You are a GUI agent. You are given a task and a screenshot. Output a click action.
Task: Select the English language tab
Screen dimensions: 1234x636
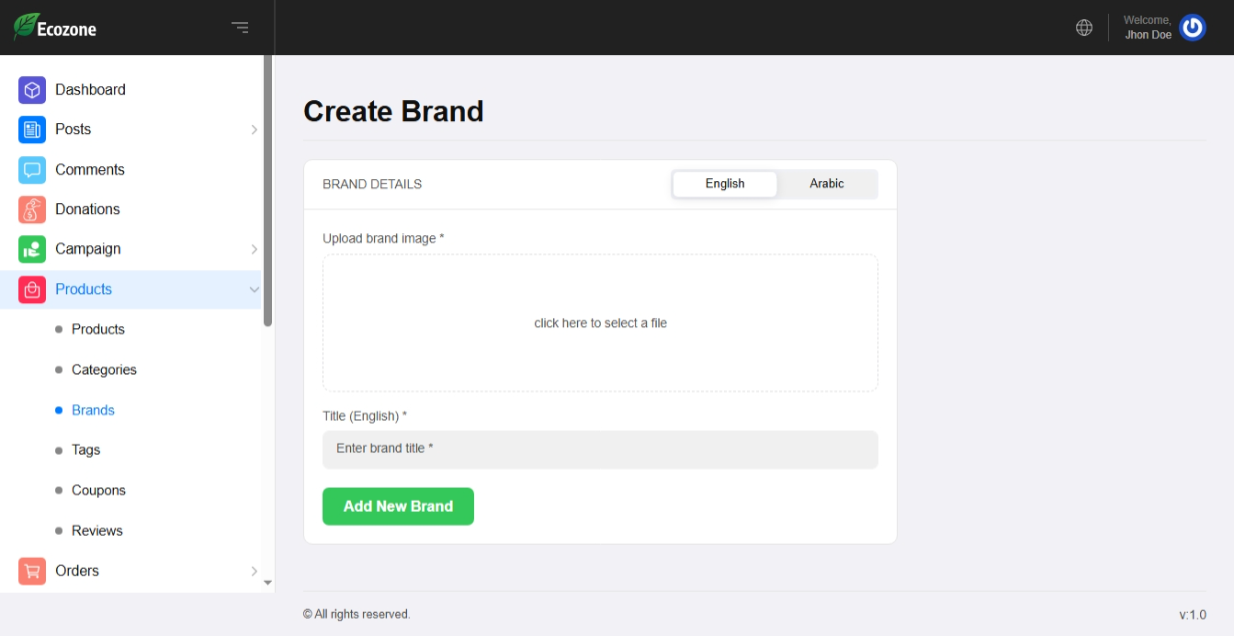point(725,184)
